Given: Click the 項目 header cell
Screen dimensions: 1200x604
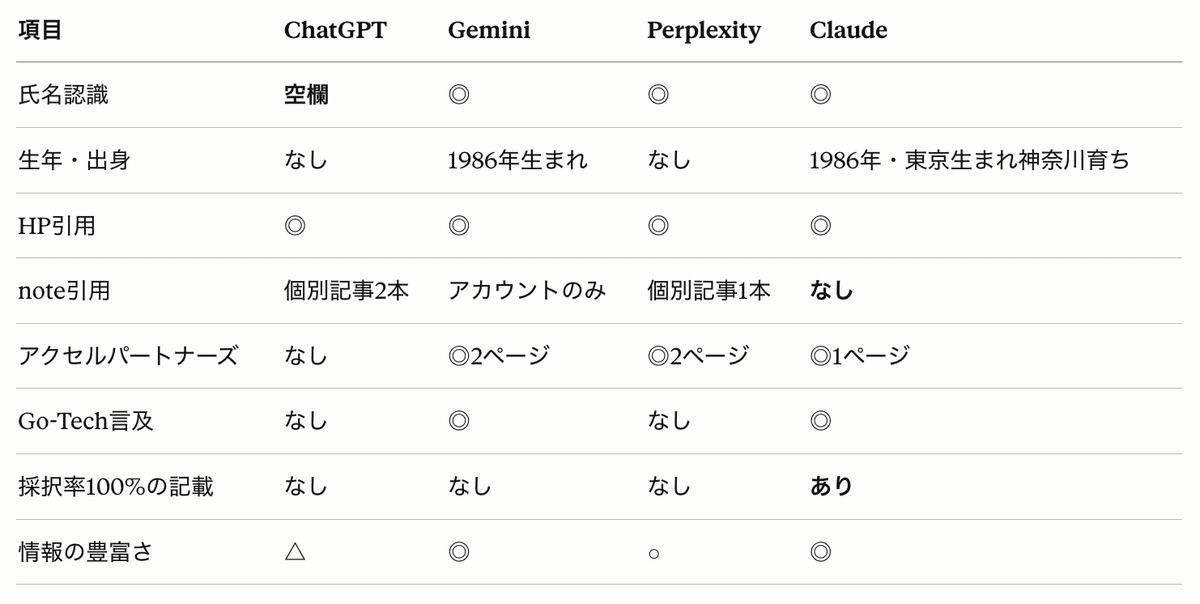Looking at the screenshot, I should click(40, 30).
